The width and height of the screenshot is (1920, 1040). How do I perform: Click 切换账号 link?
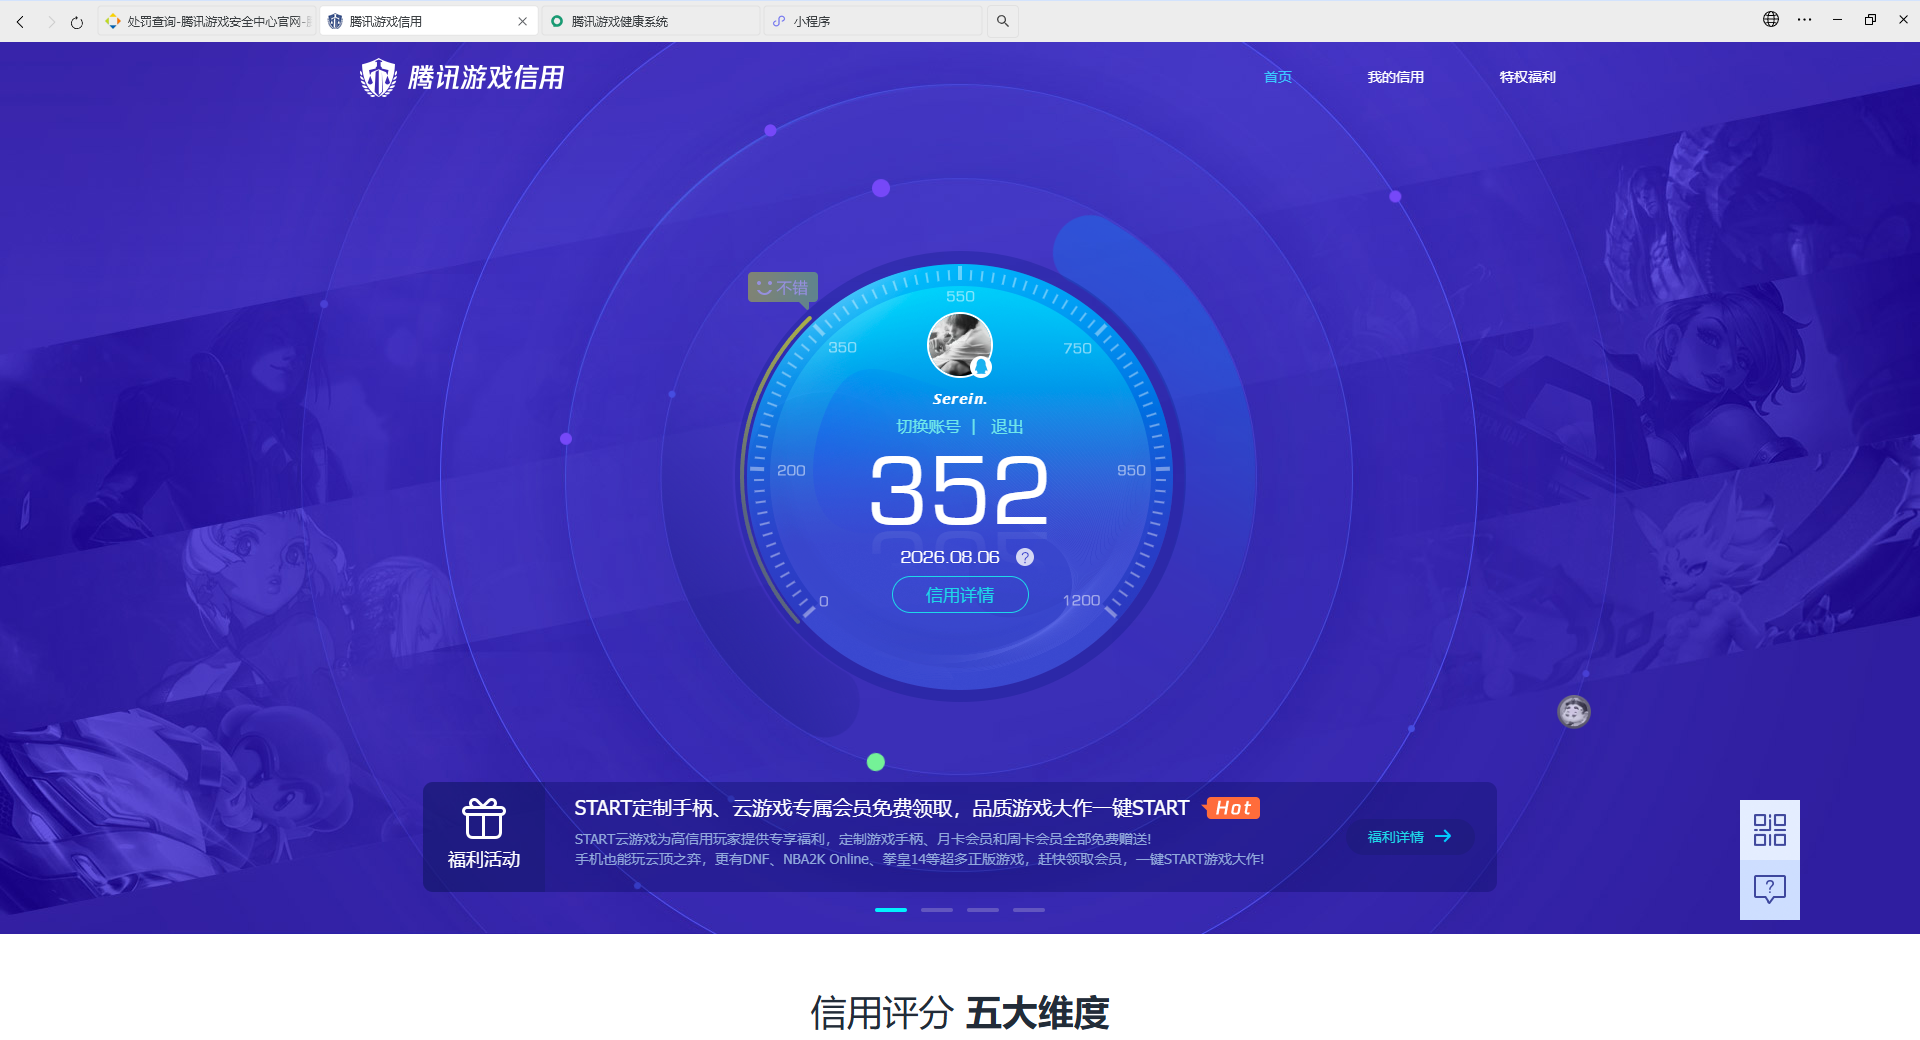coord(928,427)
